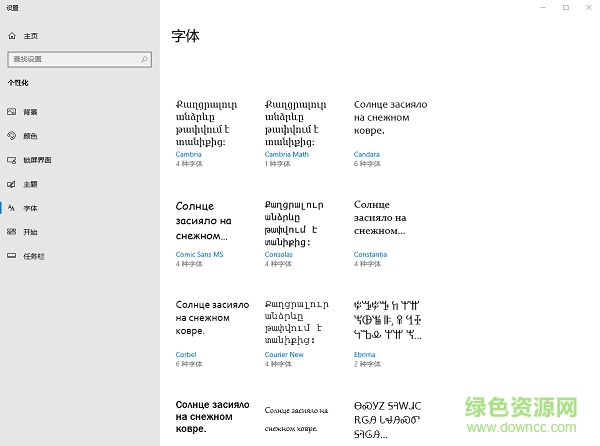Click '4 种字体' under Comic Sans MS
Viewport: 600px width, 446px height.
[189, 264]
